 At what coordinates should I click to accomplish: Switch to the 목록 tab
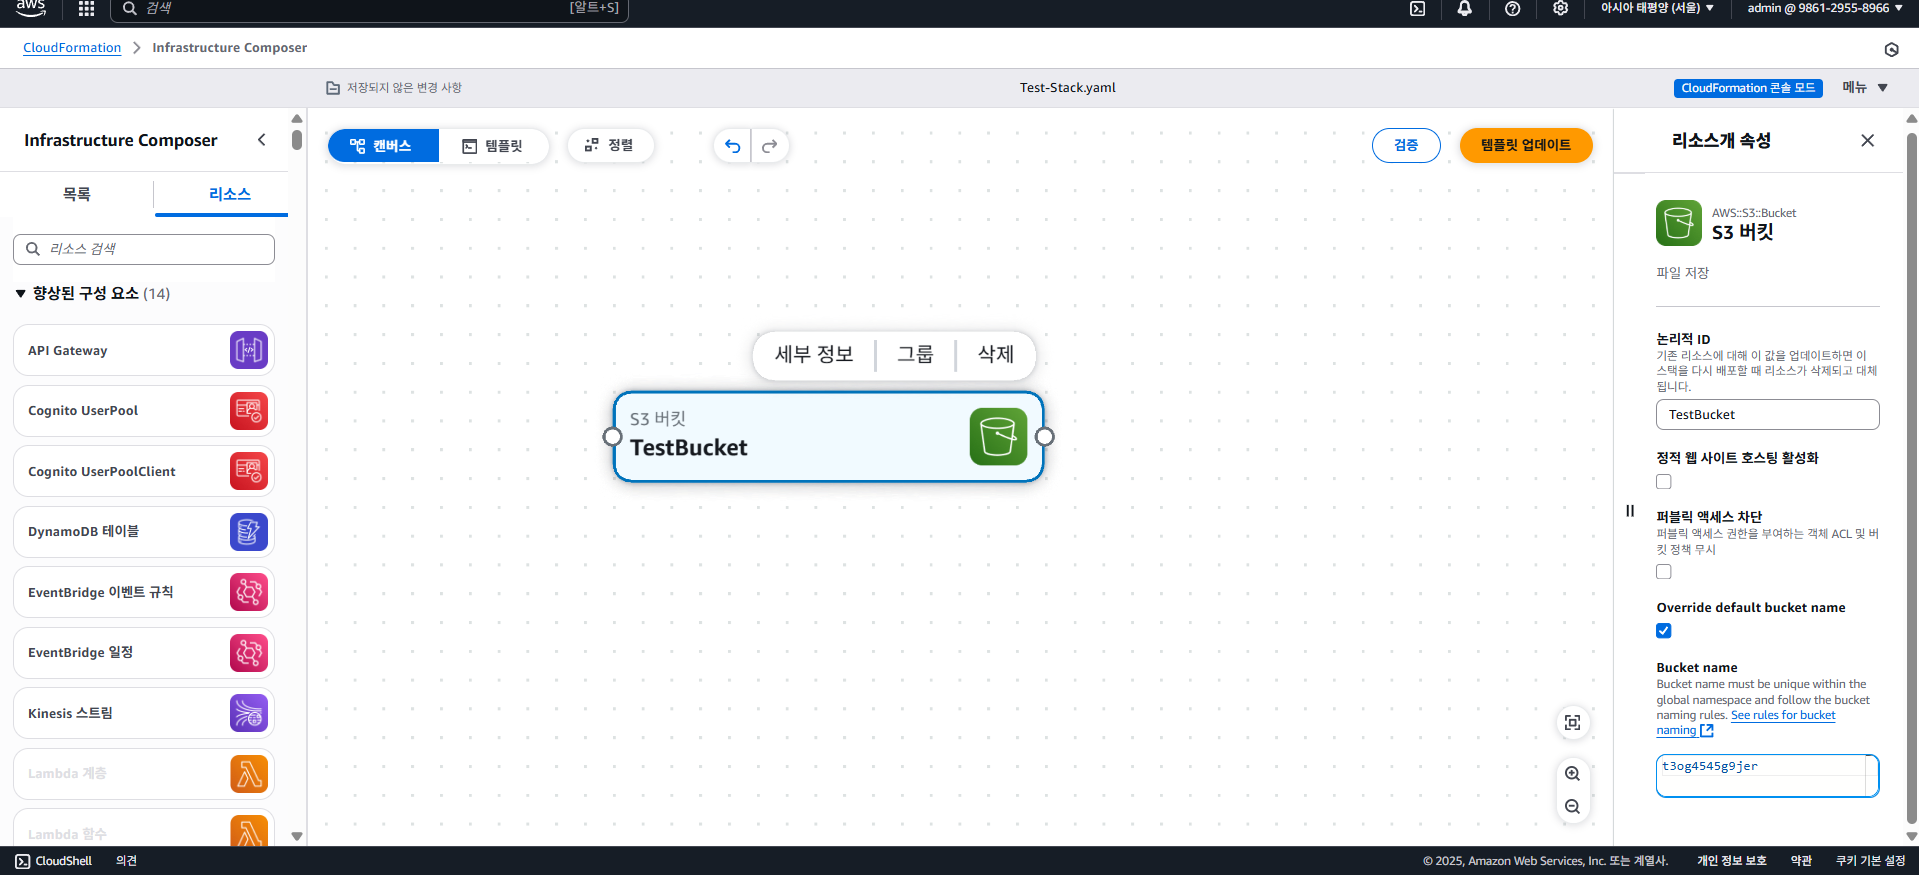pos(77,194)
